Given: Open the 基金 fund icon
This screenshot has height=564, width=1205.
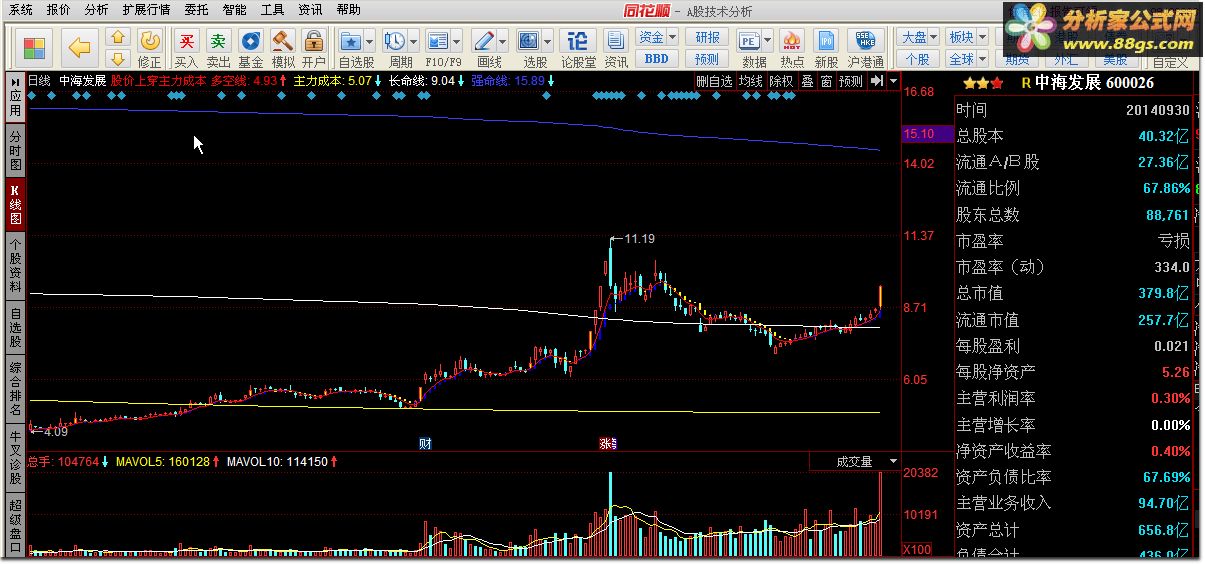Looking at the screenshot, I should click(x=250, y=41).
